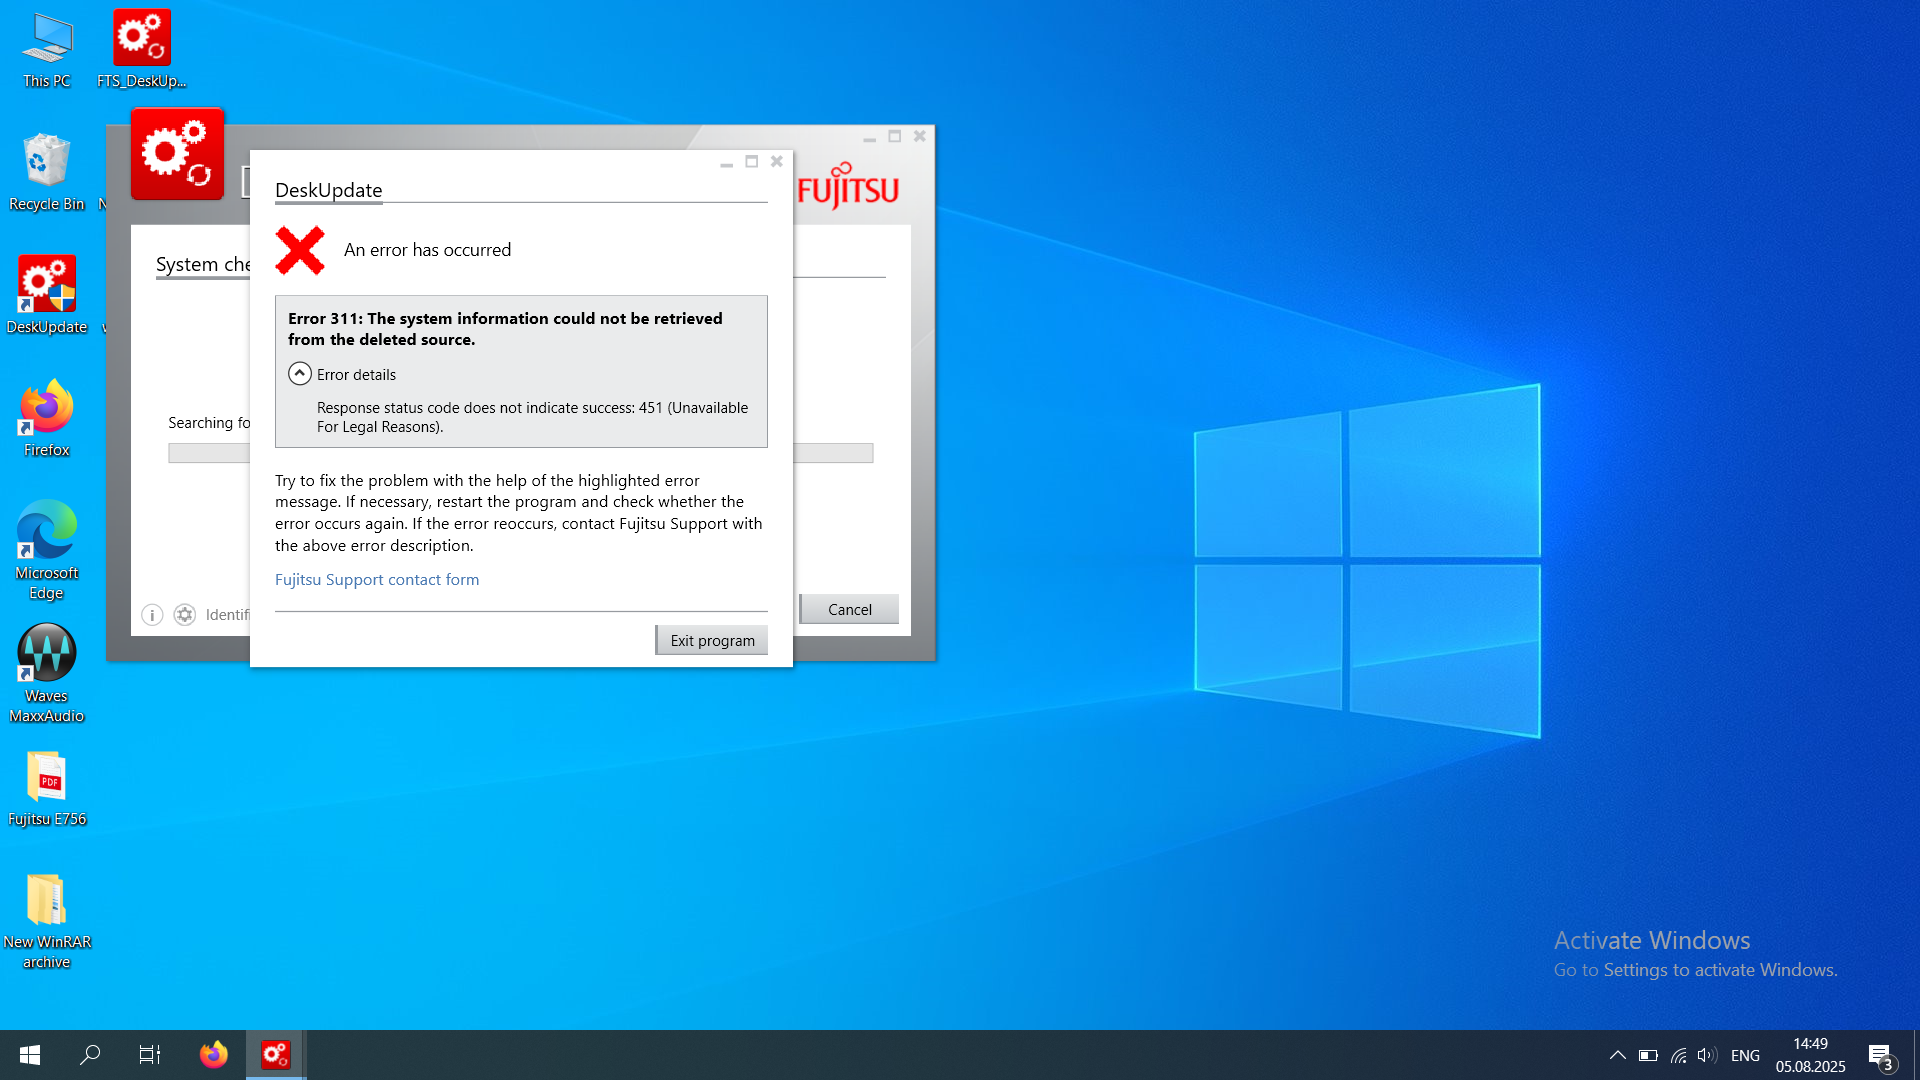
Task: Open DeskUpdate settings gear icon
Action: coord(185,615)
